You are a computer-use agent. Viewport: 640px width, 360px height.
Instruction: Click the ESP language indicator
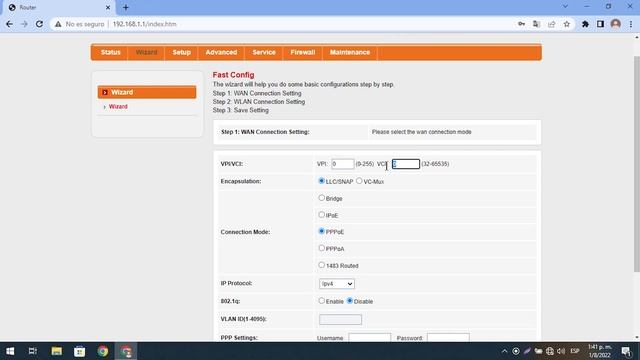tap(575, 351)
